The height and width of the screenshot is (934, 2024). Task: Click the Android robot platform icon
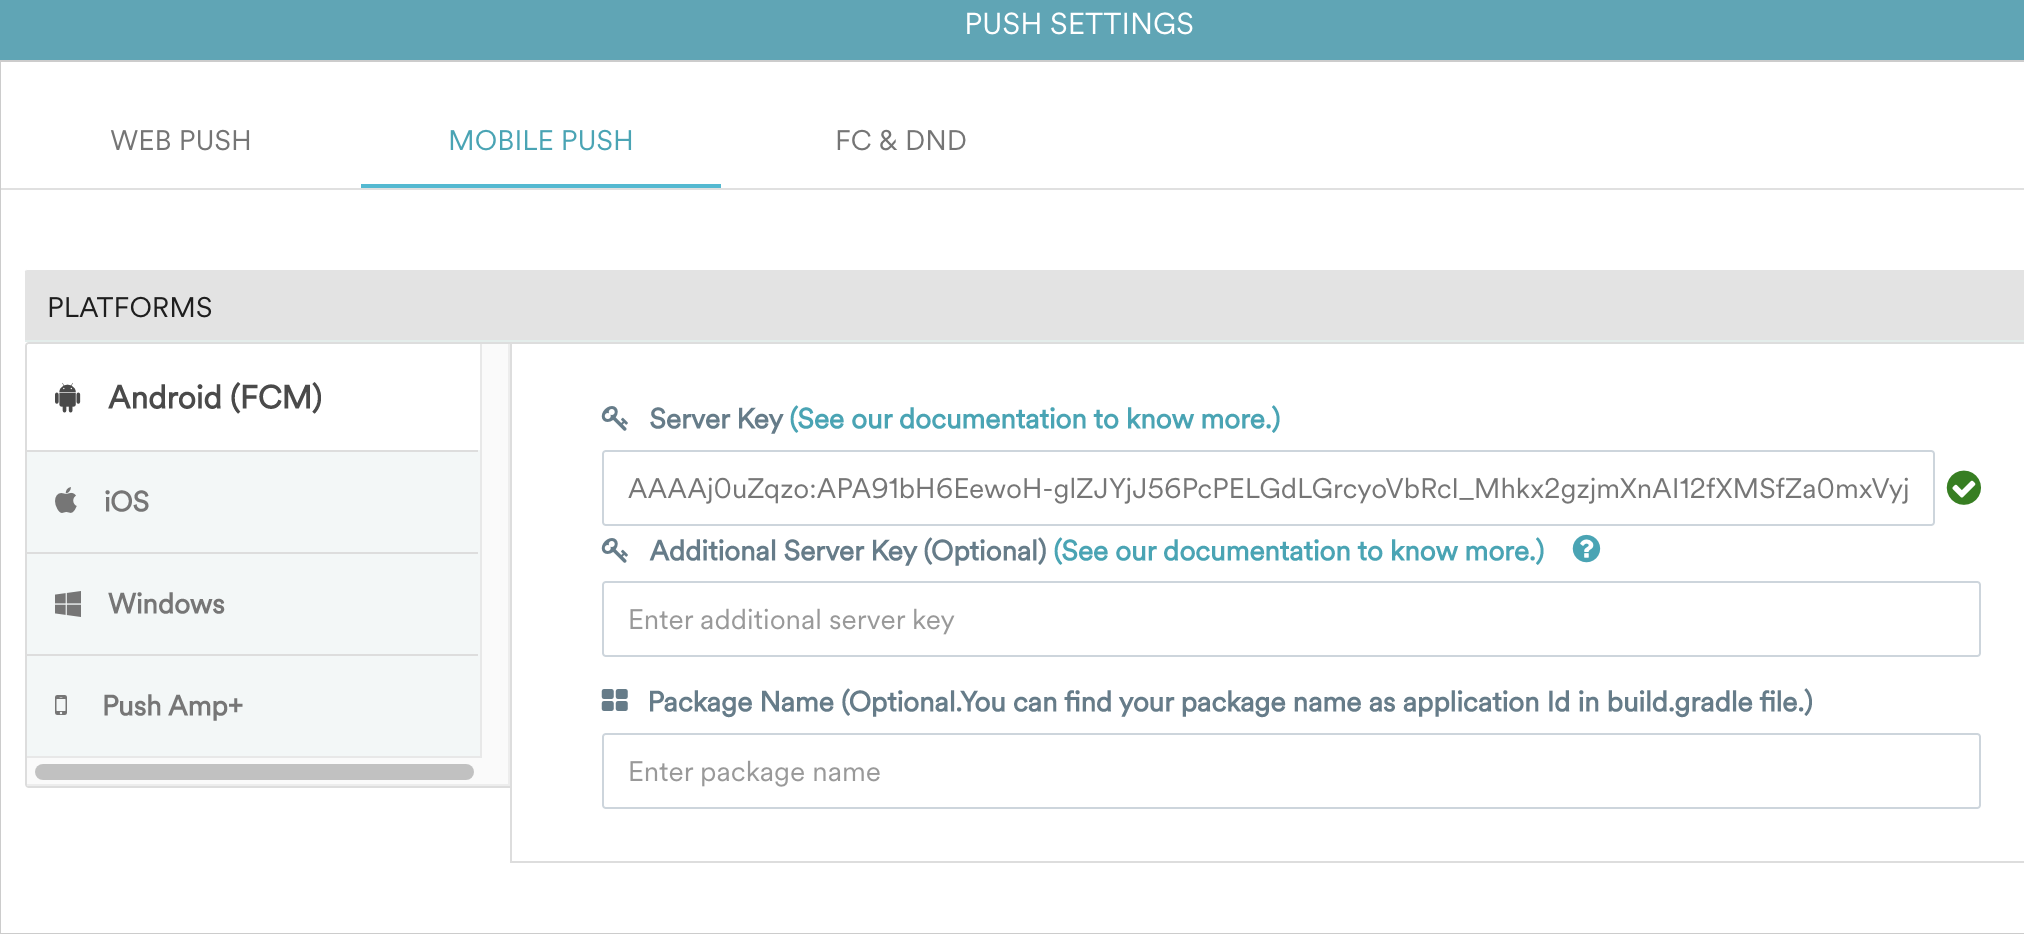[x=66, y=397]
